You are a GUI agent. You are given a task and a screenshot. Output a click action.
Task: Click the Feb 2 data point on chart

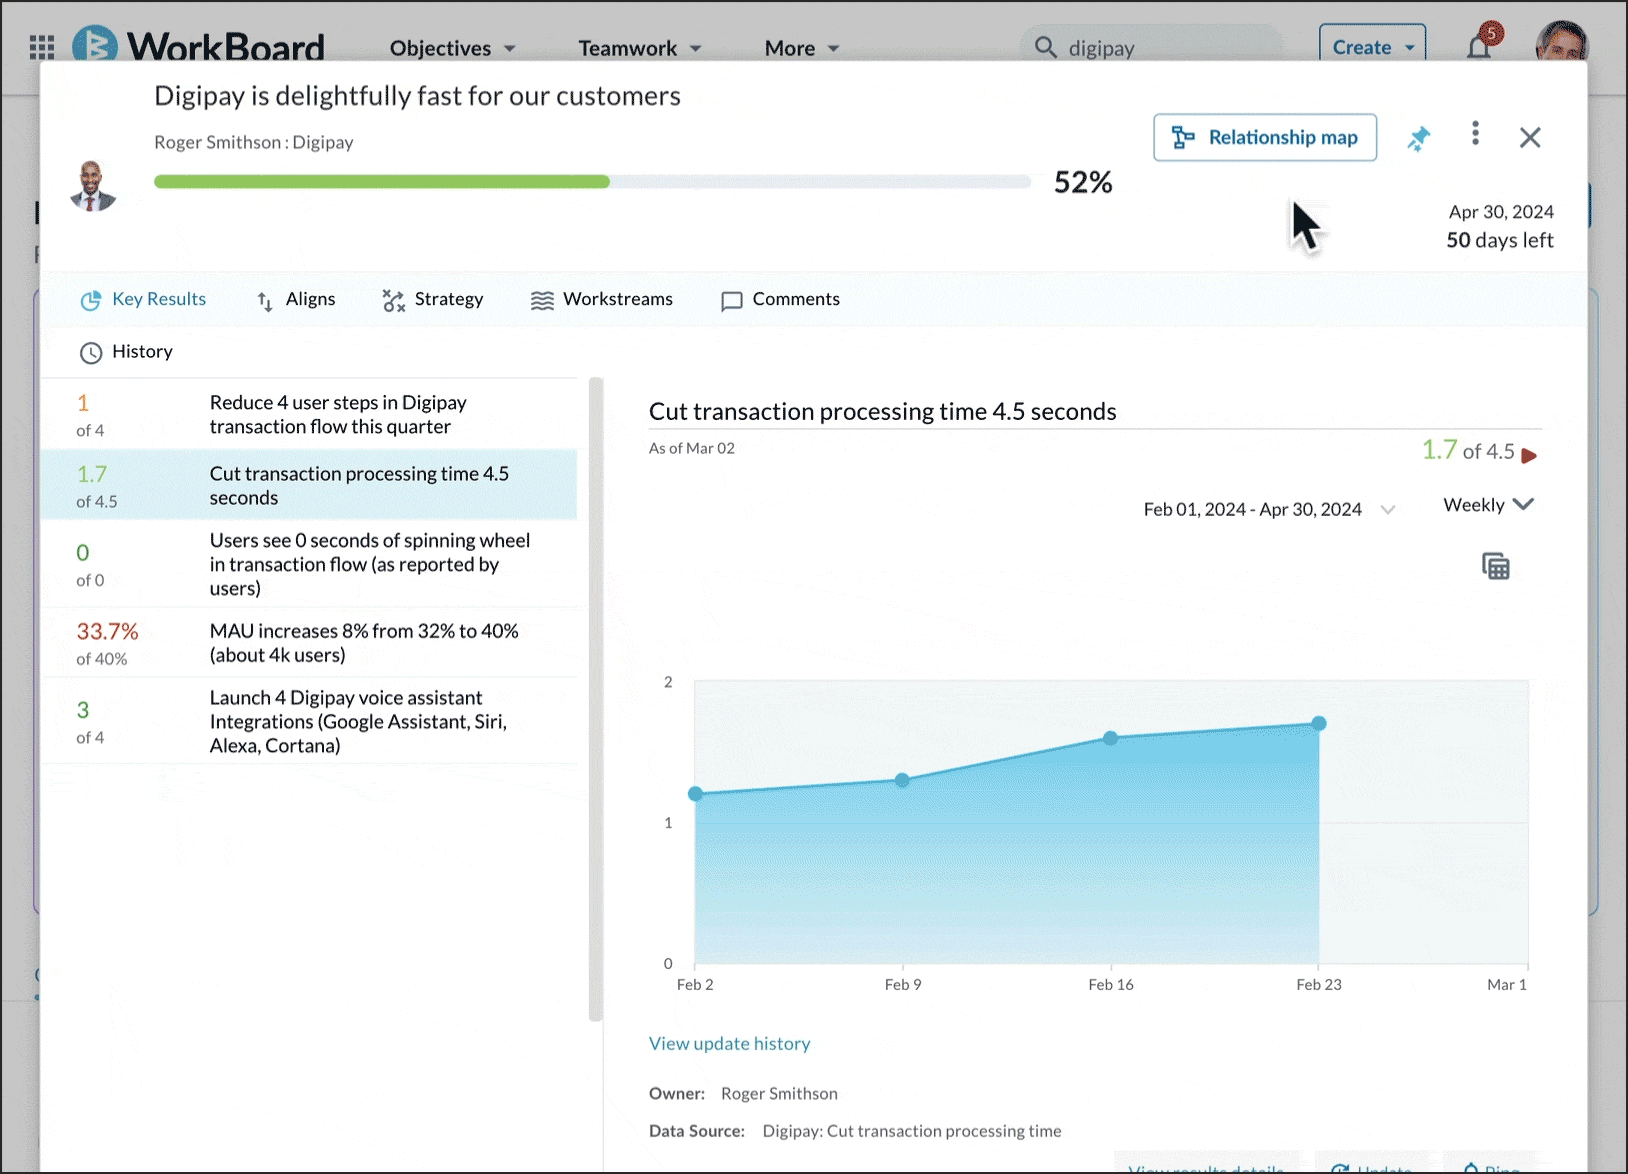click(x=695, y=794)
